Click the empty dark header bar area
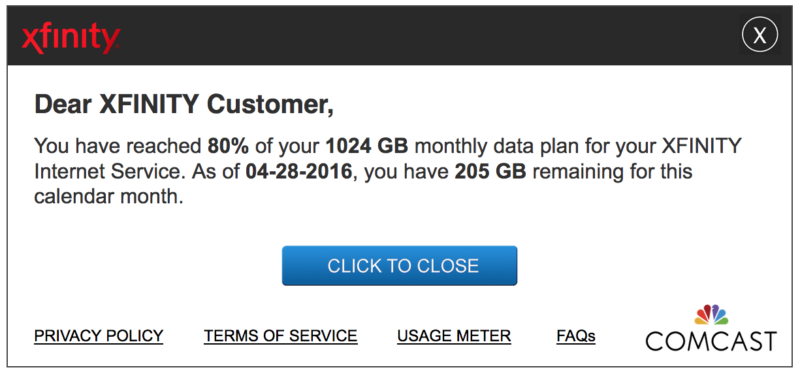800x374 pixels. (429, 36)
